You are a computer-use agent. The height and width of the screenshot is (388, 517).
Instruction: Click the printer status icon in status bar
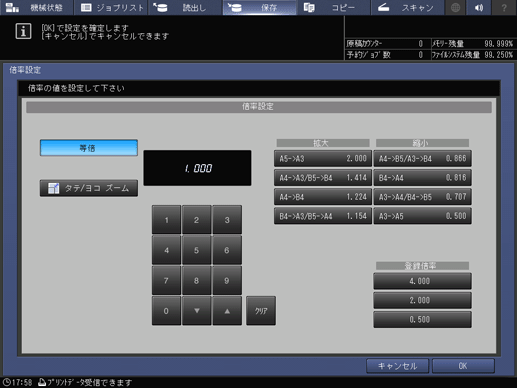[x=42, y=382]
